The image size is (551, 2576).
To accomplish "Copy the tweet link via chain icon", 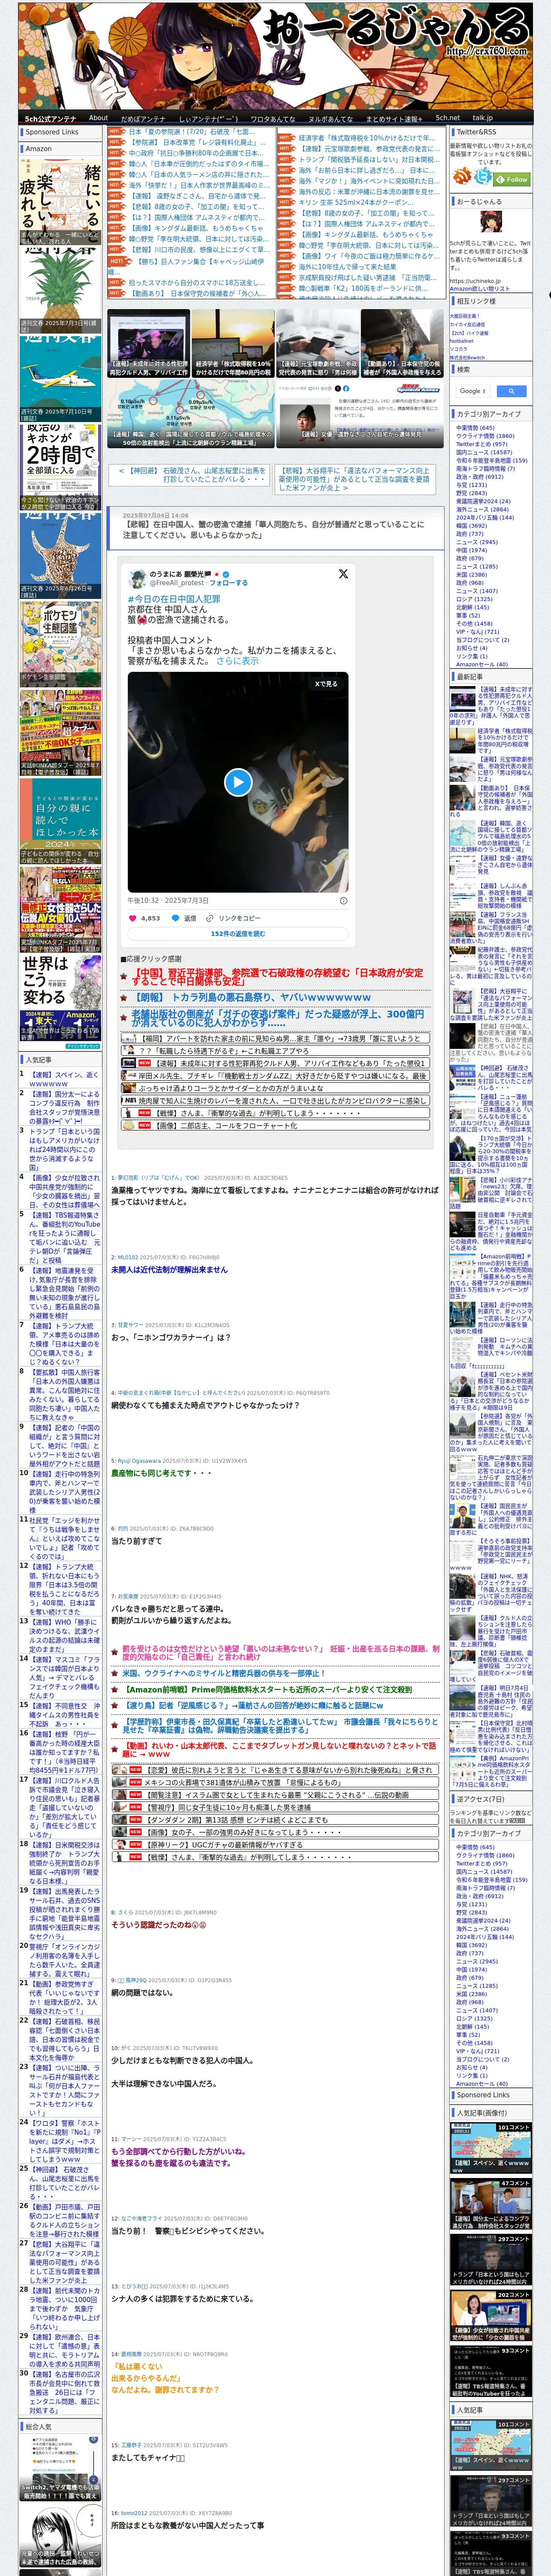I will (x=209, y=917).
